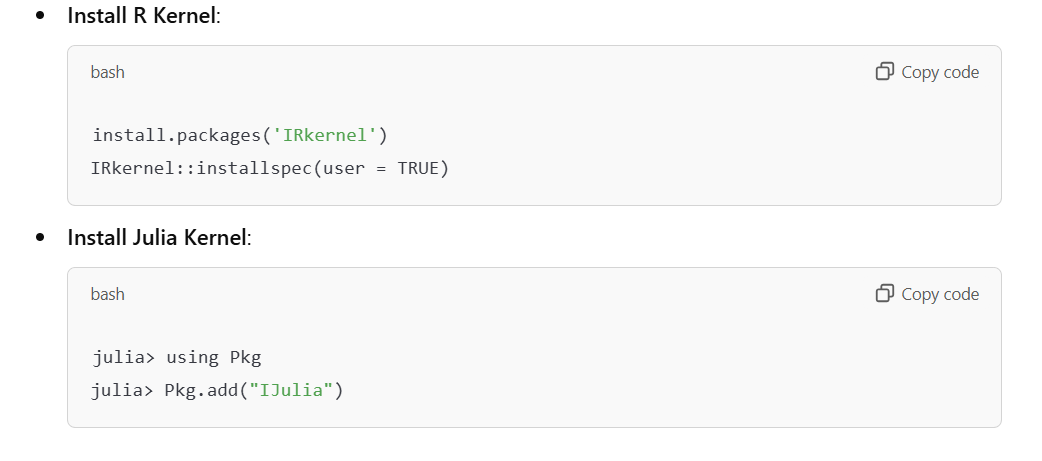Click the 'Copy code' text in the Julia block

point(940,294)
